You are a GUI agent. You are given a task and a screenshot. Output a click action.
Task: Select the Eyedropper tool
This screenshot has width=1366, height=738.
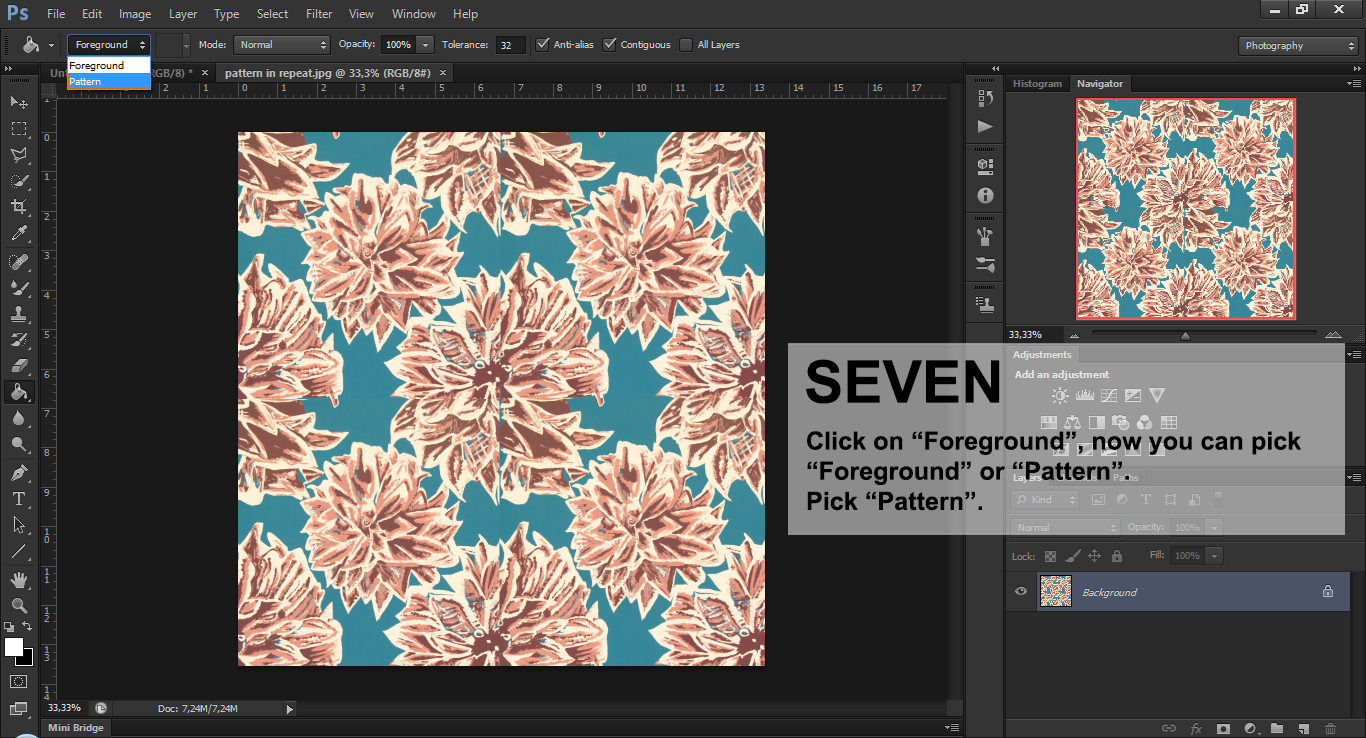pyautogui.click(x=19, y=234)
